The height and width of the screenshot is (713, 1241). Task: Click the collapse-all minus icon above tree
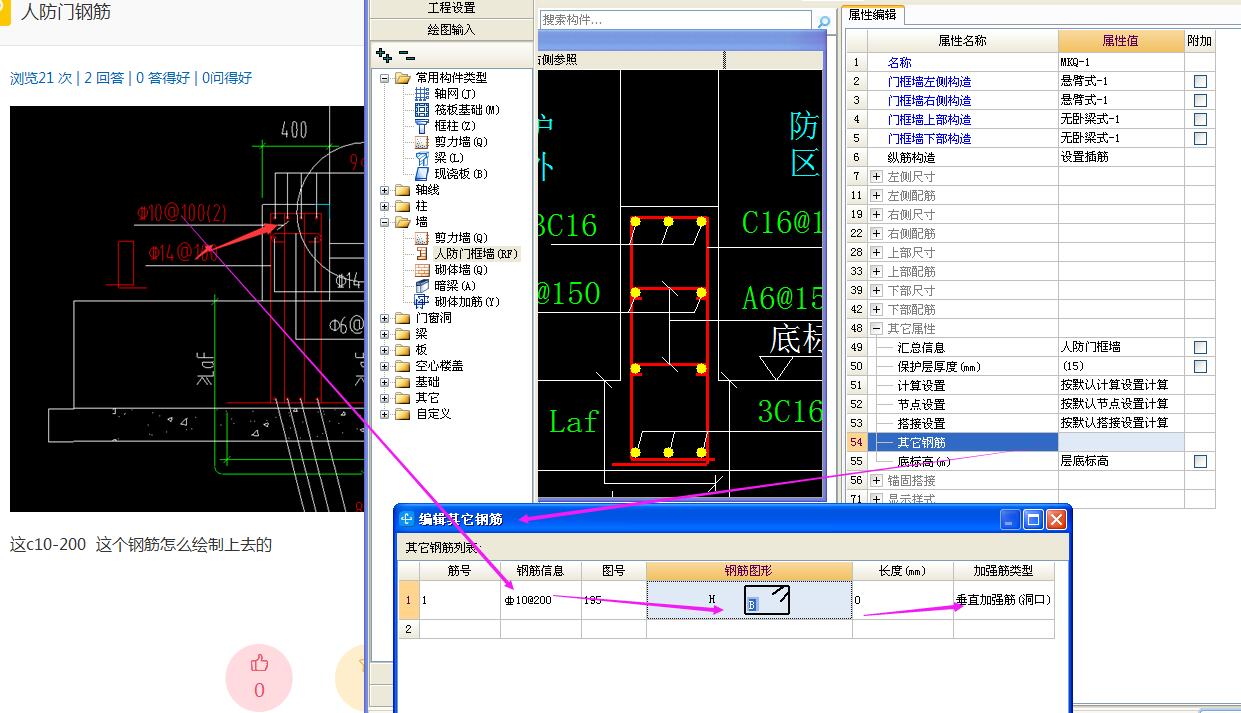(406, 56)
